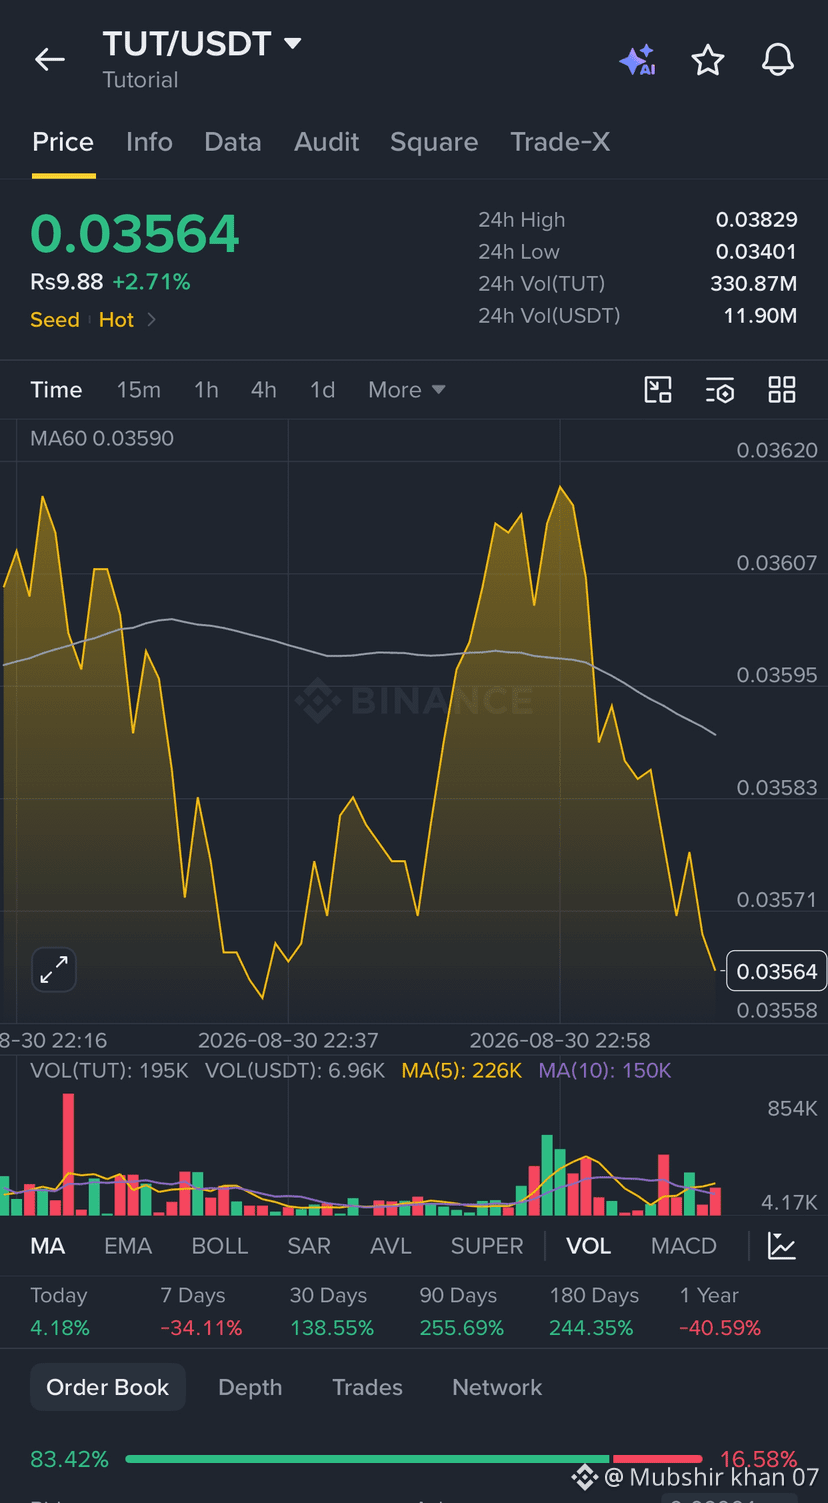Select the MACD sub-indicator

(684, 1246)
